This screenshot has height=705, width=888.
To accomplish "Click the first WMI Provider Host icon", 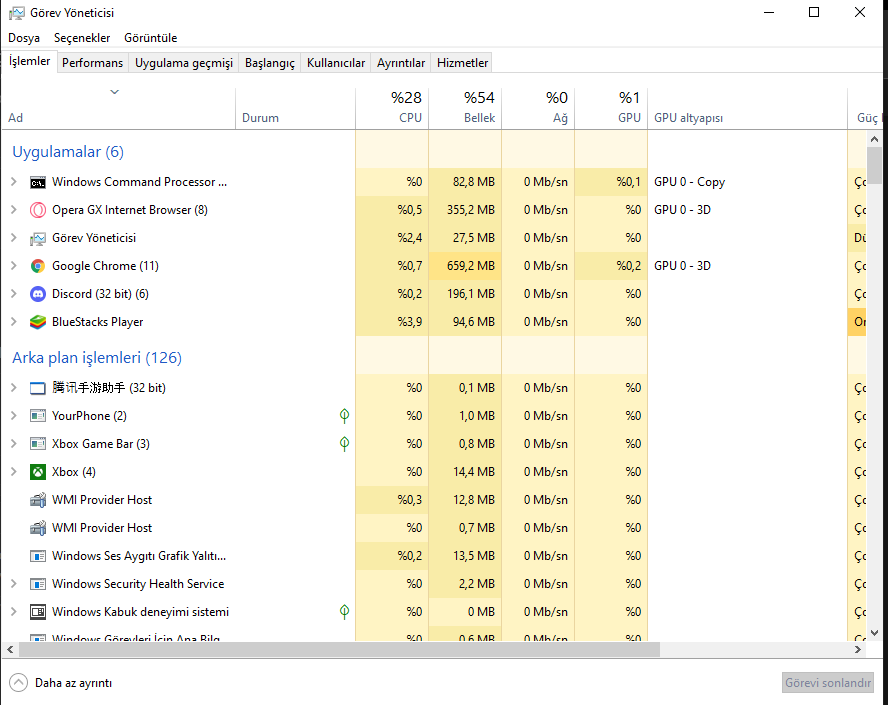I will click(37, 500).
